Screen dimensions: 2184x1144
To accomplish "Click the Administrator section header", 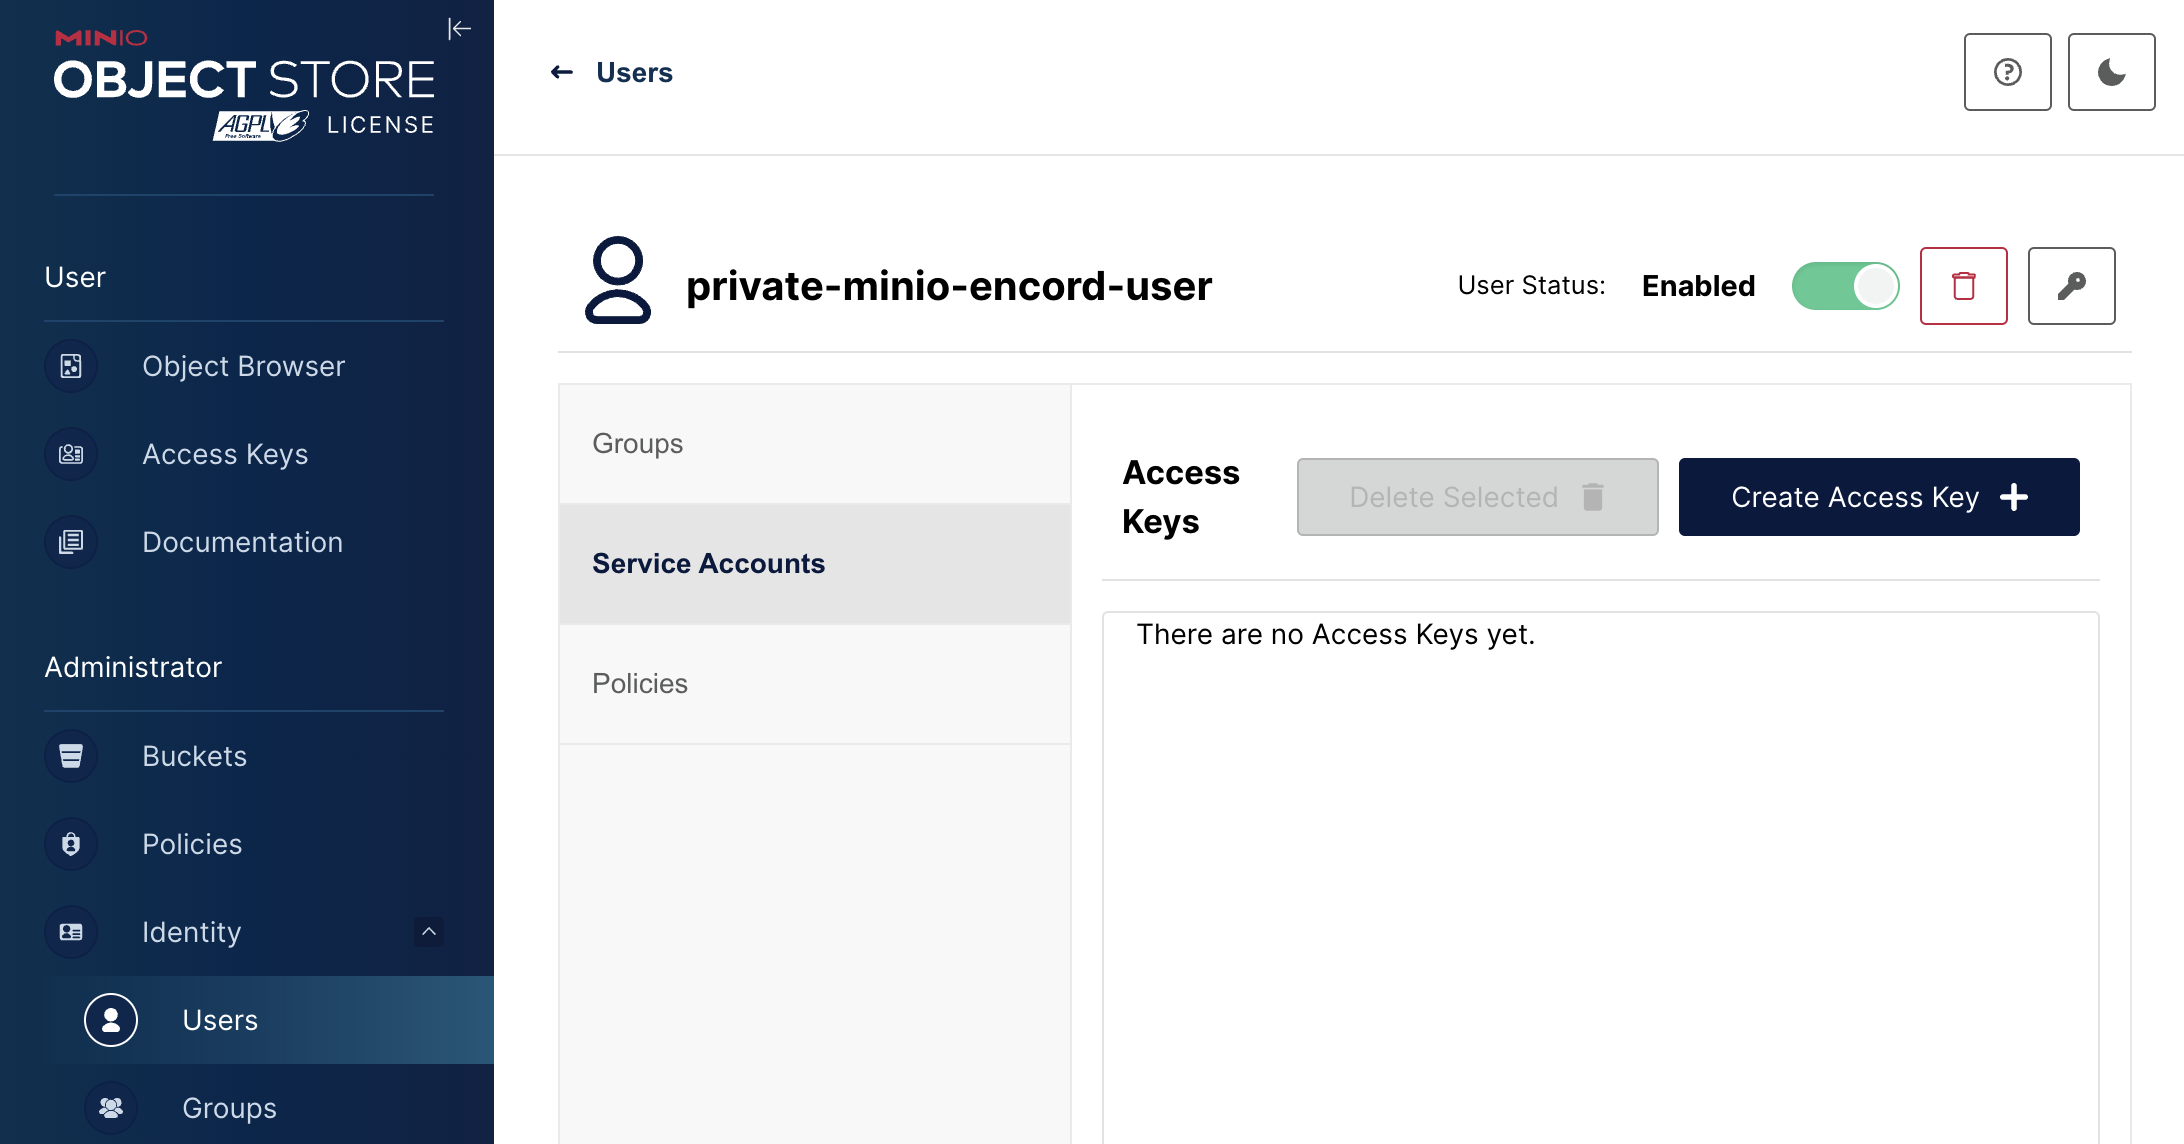I will (133, 667).
